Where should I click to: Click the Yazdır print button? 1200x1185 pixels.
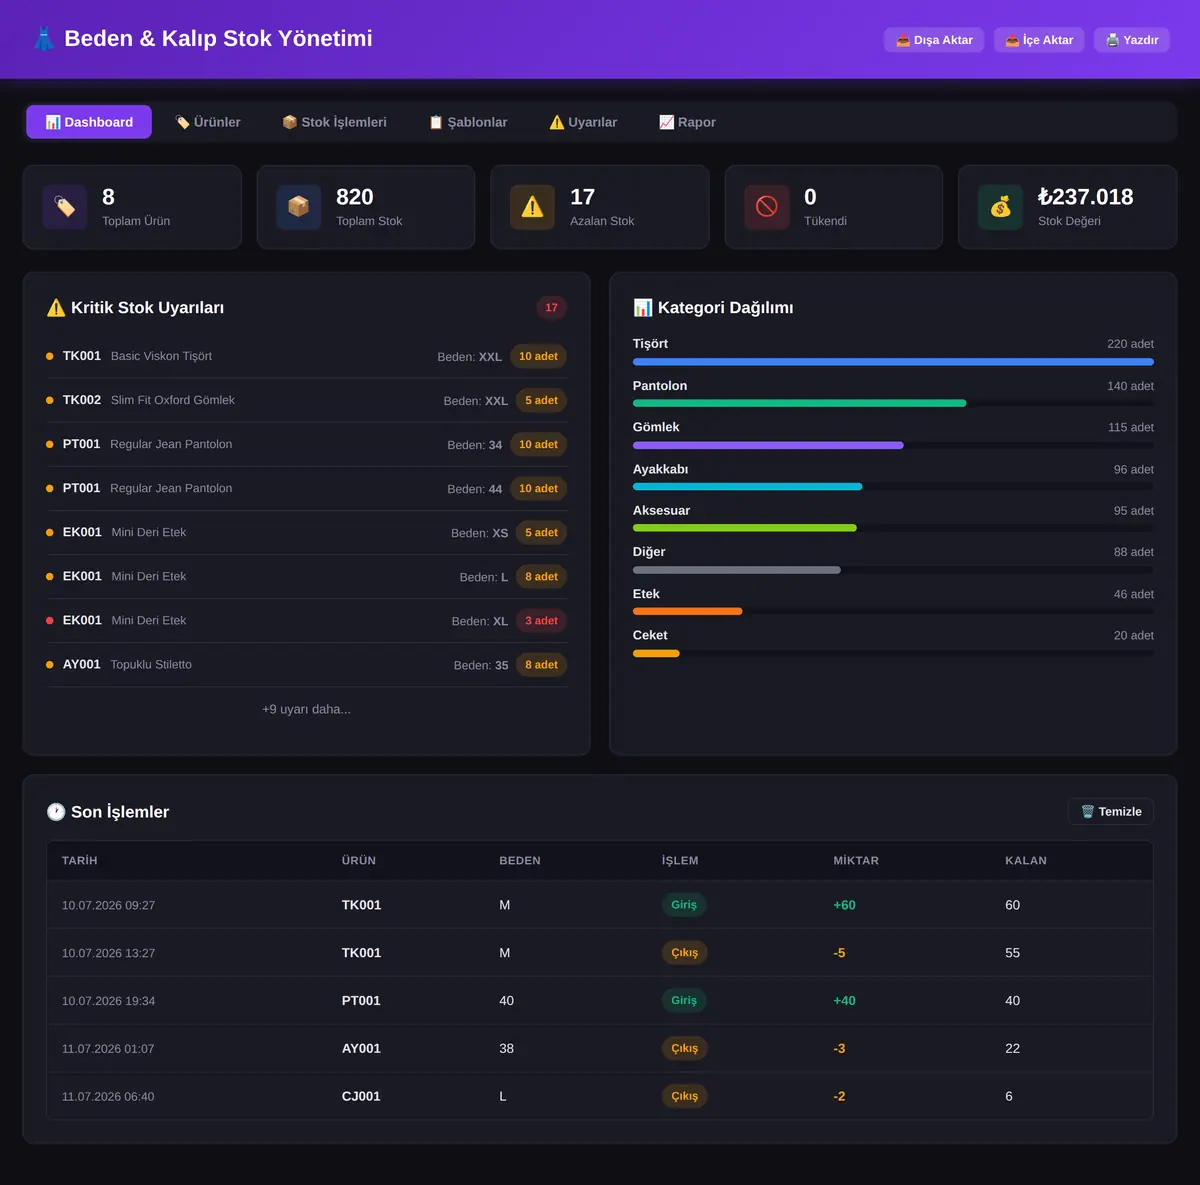coord(1132,40)
